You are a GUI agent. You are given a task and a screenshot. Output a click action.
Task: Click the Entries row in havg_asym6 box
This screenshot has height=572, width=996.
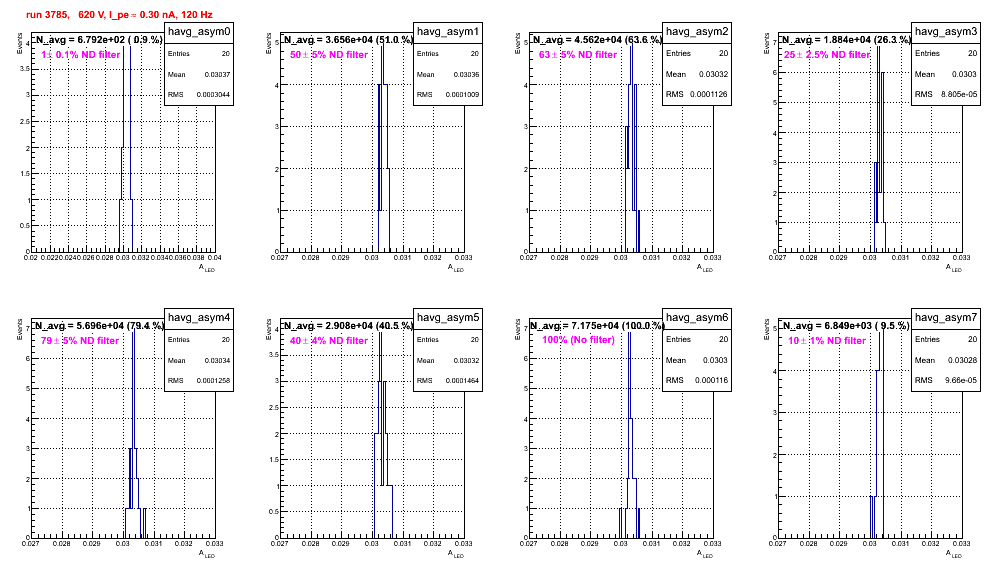click(x=697, y=339)
